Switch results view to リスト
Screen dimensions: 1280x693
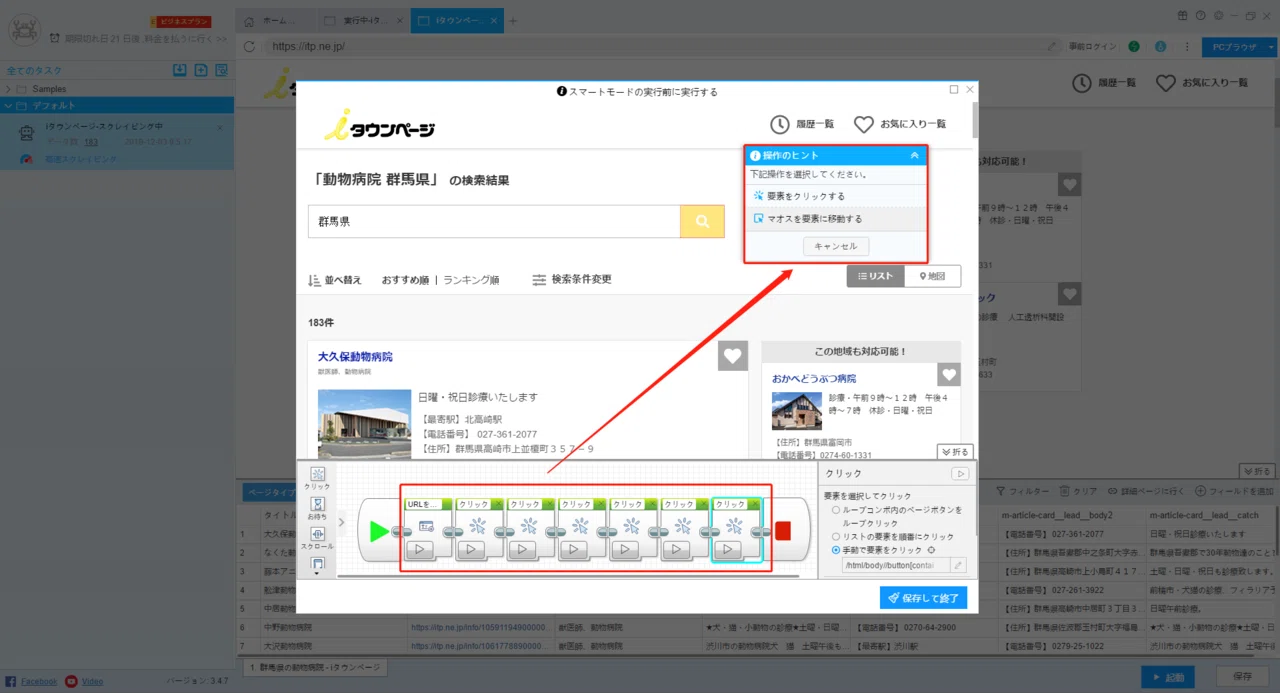click(x=875, y=276)
